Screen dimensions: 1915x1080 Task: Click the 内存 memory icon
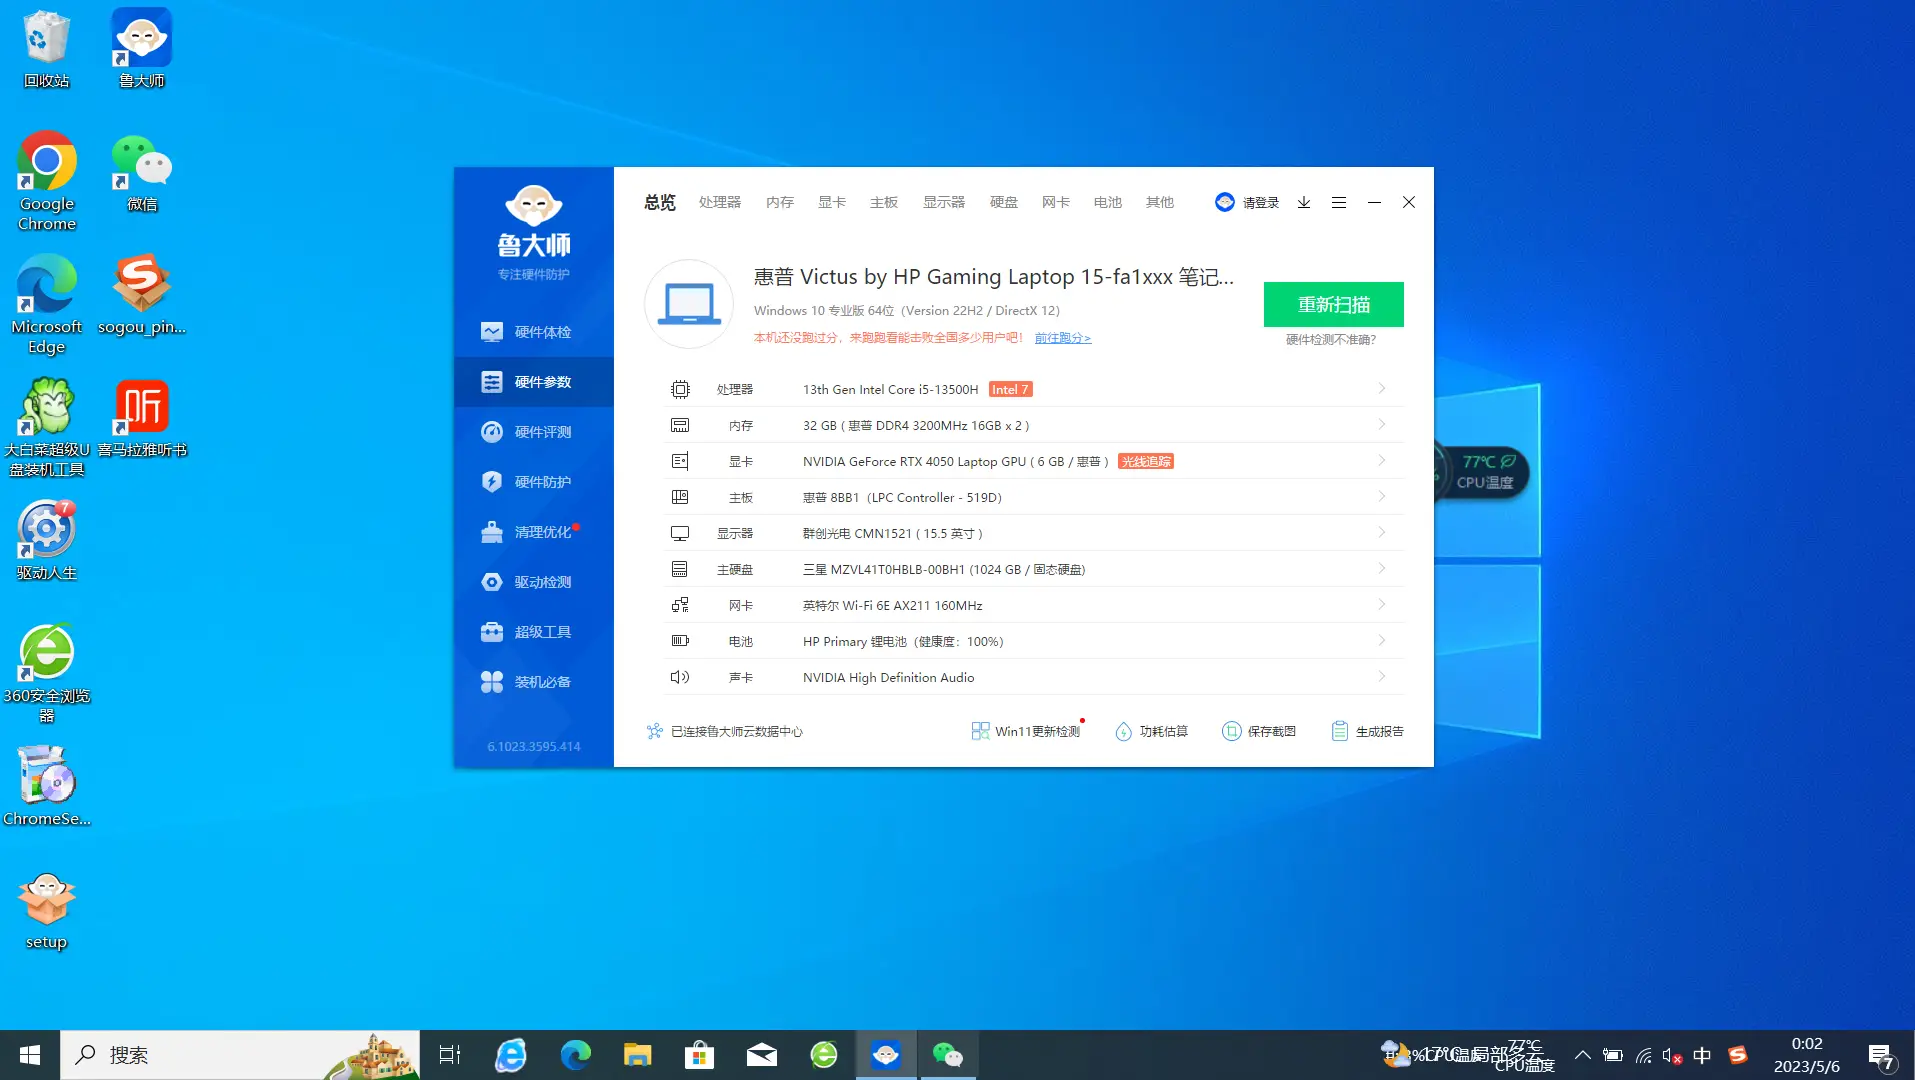coord(680,425)
